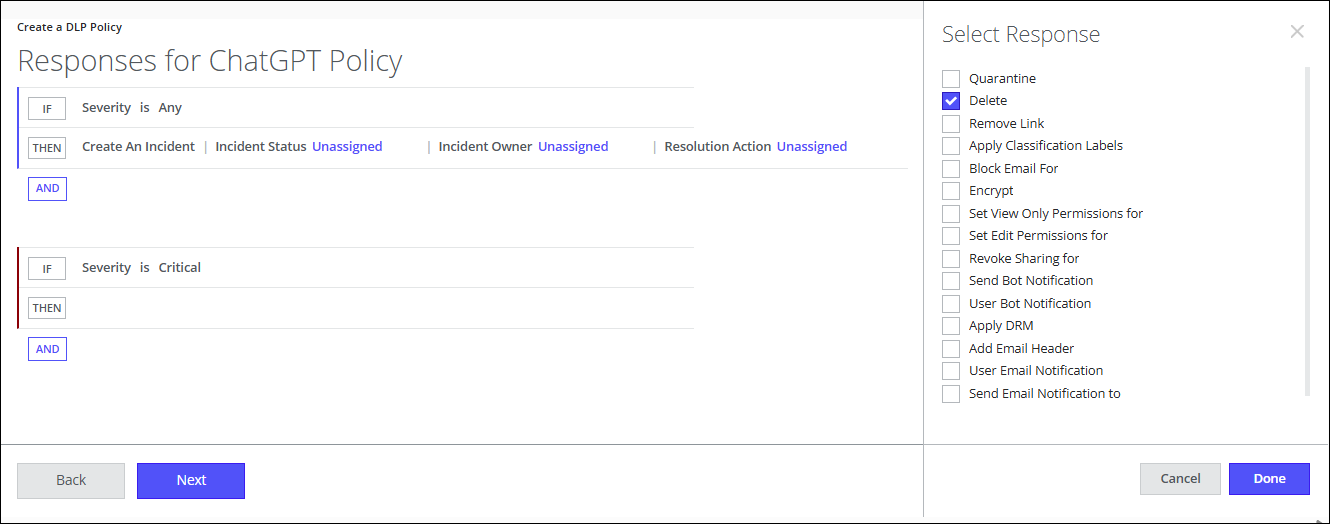Go to the Next step
Image resolution: width=1330 pixels, height=524 pixels.
(191, 480)
